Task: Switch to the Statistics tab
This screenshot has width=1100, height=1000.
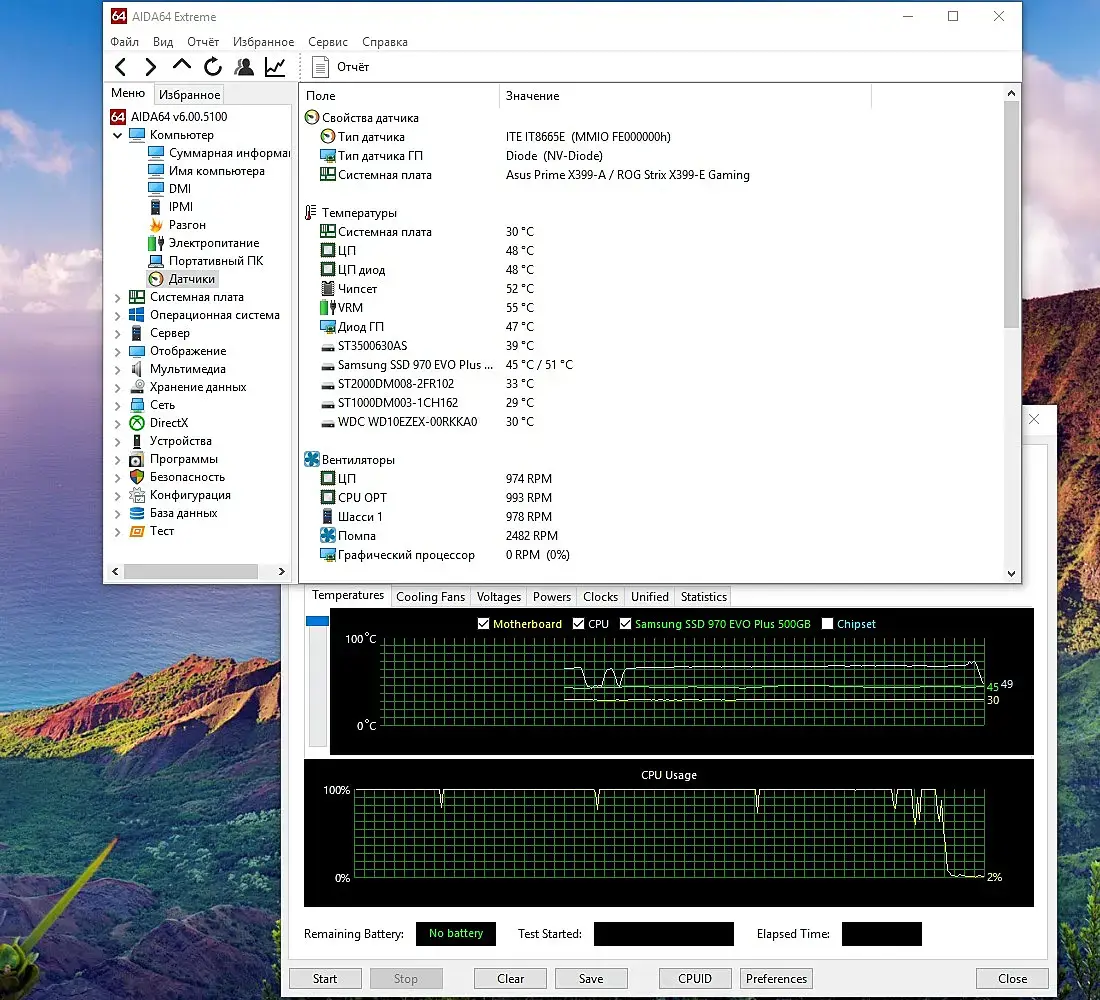Action: pos(704,596)
